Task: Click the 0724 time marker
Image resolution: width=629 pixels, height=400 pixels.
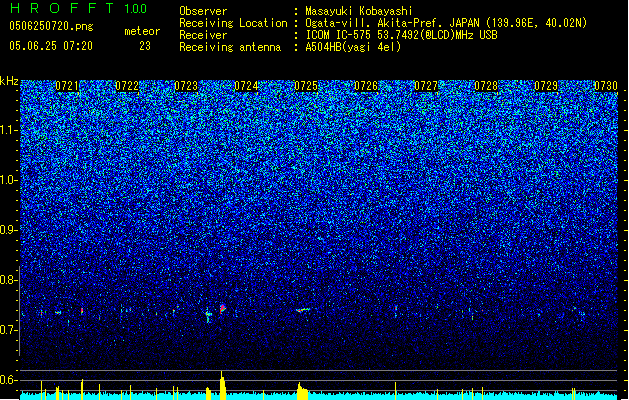Action: [246, 86]
